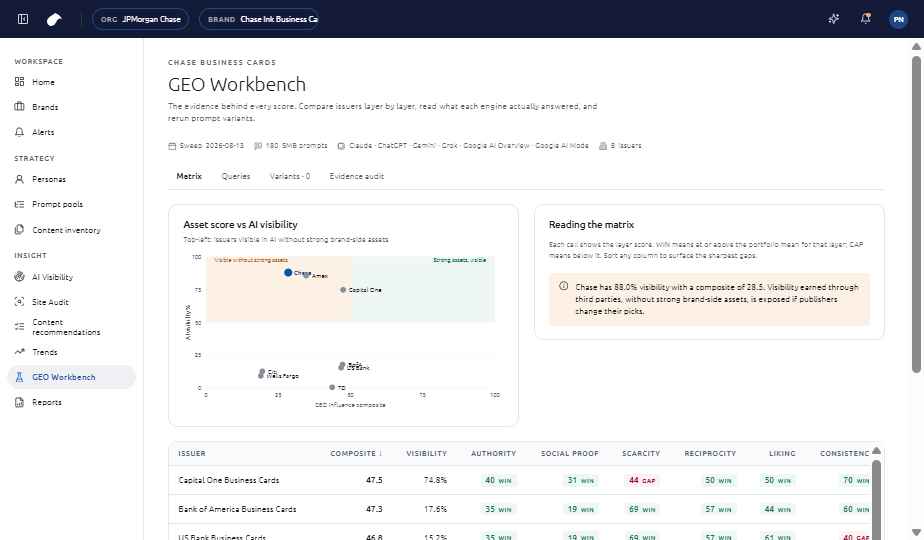
Task: Click the engines list icon before Claude
Action: tap(341, 146)
